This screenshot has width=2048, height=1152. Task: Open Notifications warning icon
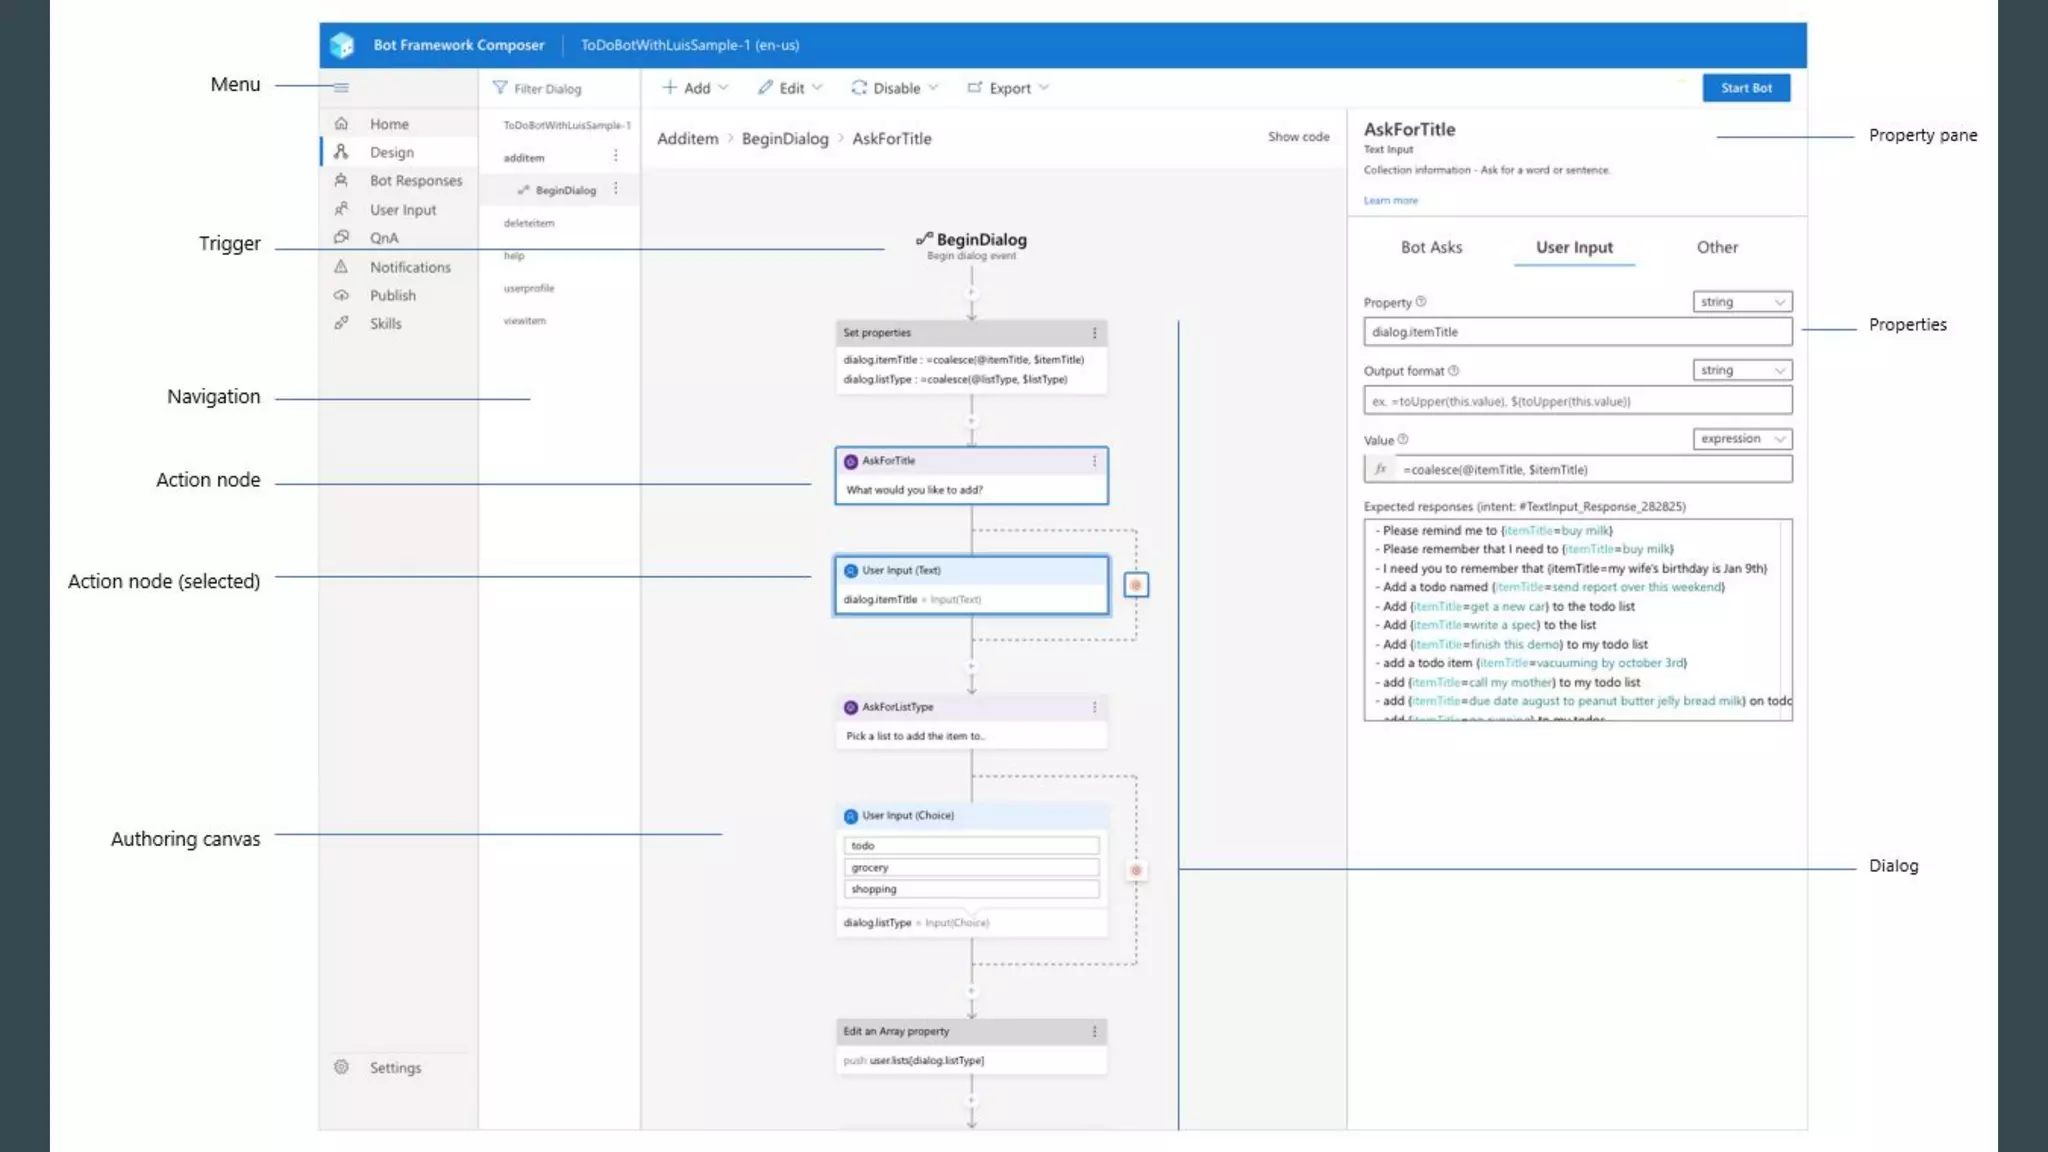click(x=341, y=267)
